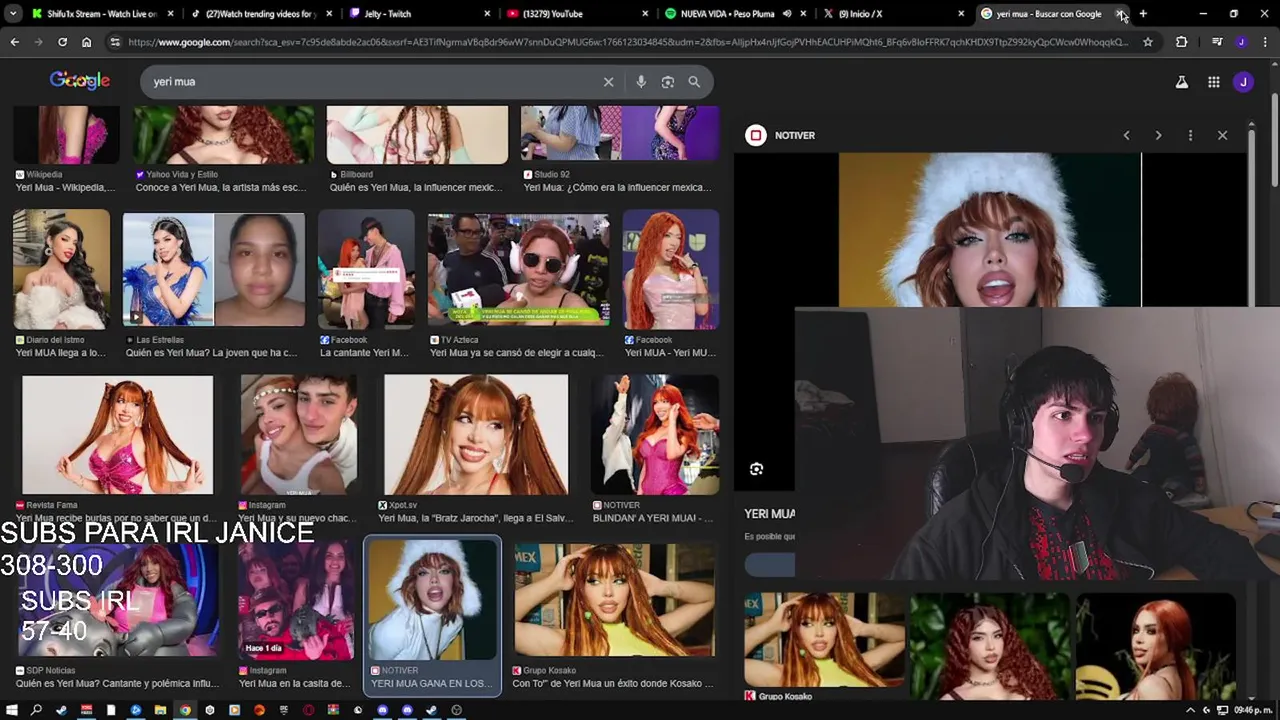Open Google apps grid menu
The image size is (1280, 720).
(1213, 82)
